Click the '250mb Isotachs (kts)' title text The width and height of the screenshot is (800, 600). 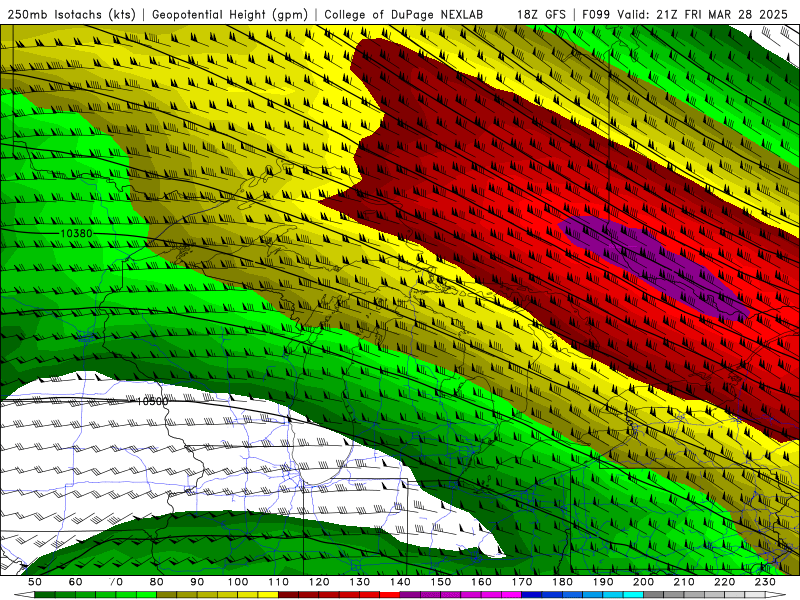click(x=72, y=14)
